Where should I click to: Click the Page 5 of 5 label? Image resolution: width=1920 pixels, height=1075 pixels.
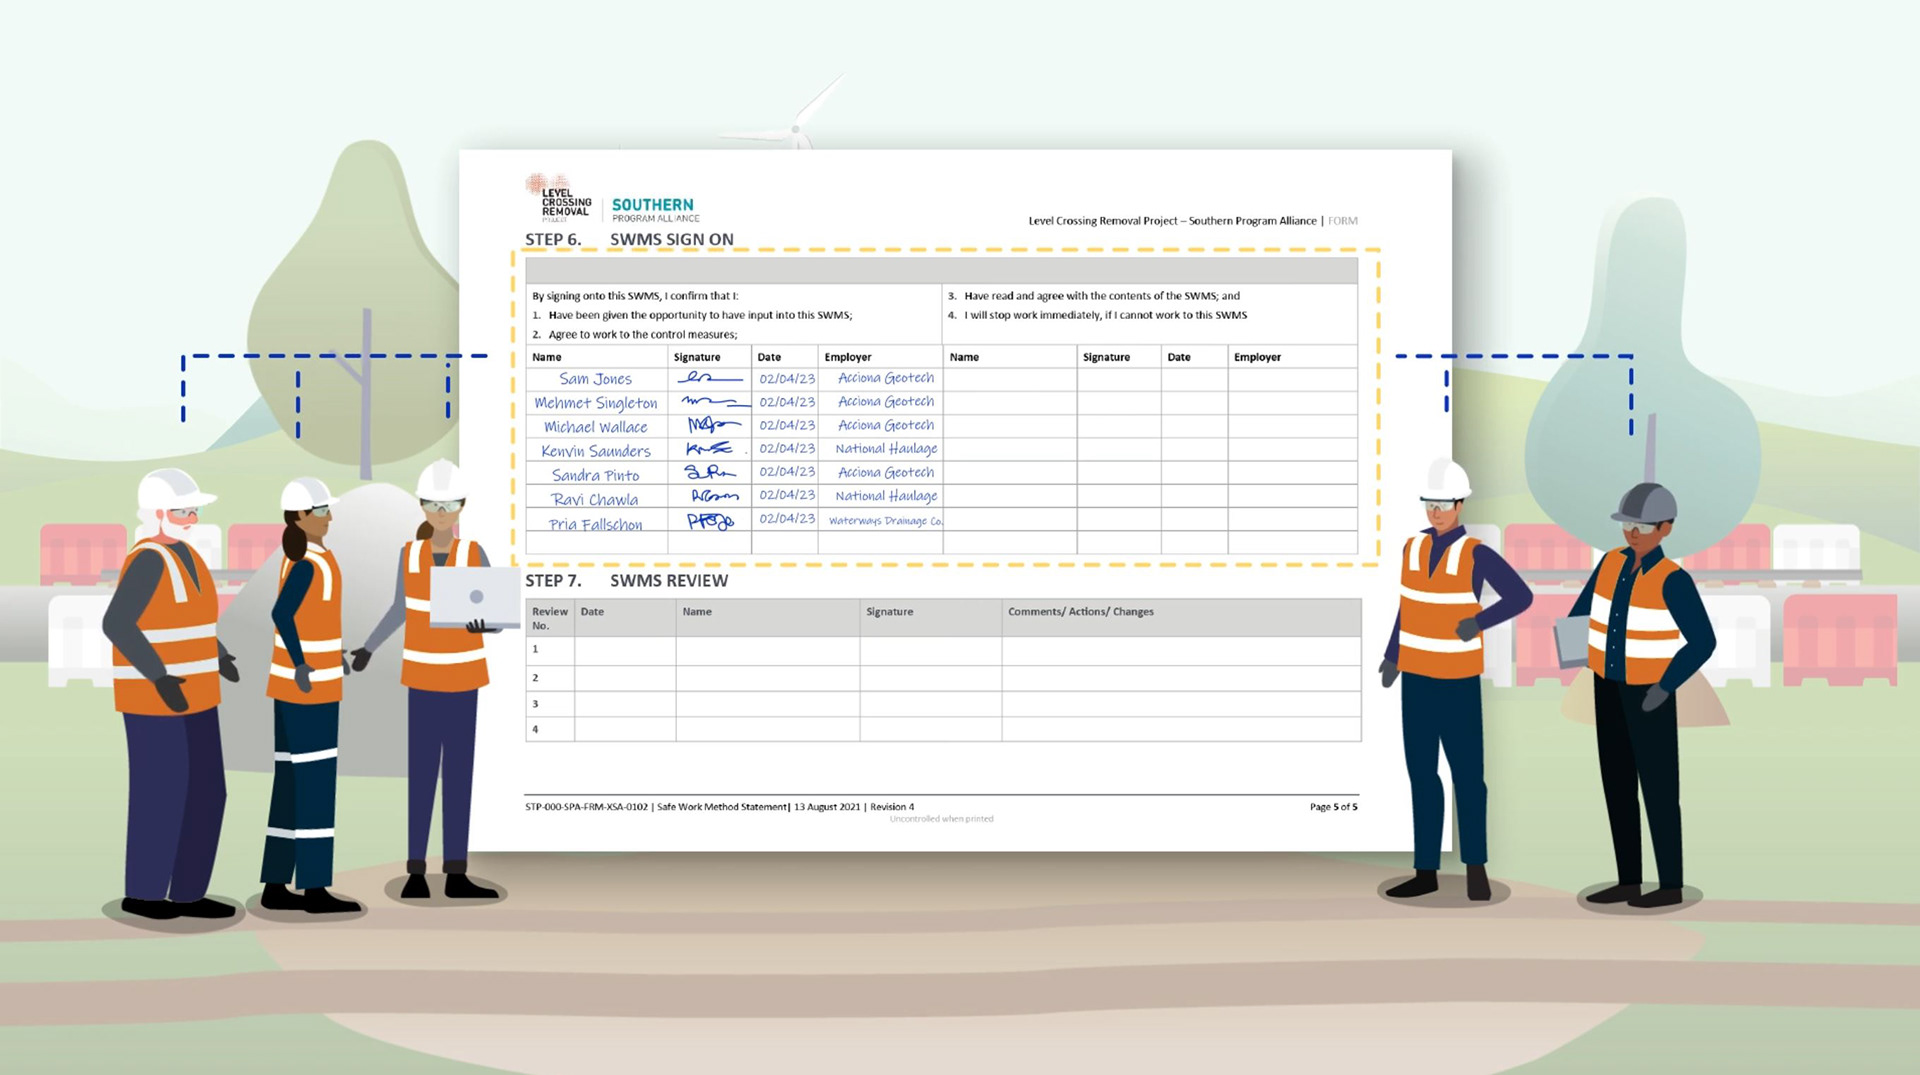click(1334, 805)
